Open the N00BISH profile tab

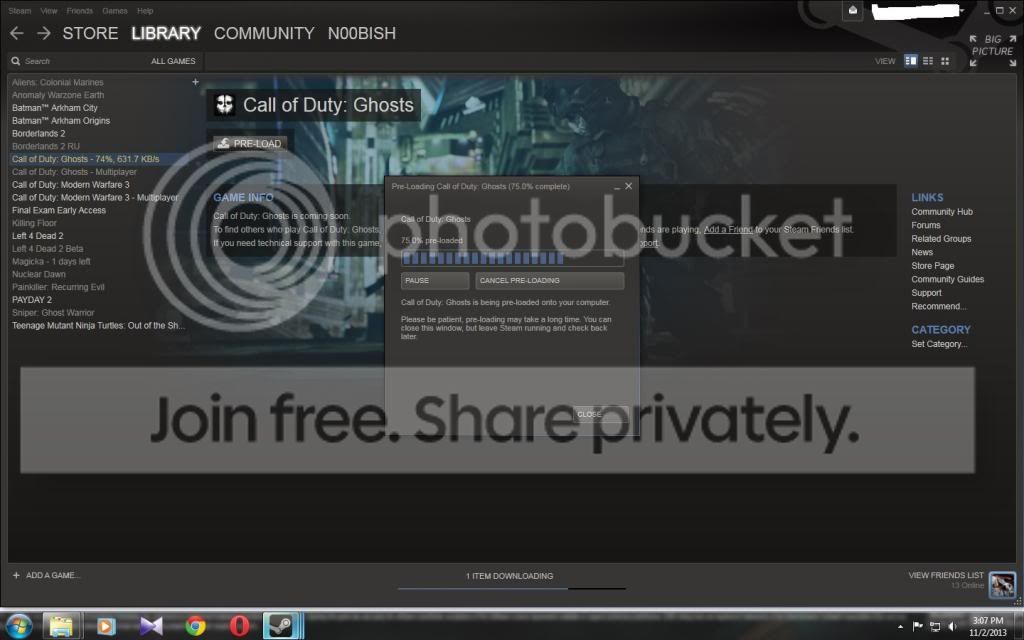[362, 33]
